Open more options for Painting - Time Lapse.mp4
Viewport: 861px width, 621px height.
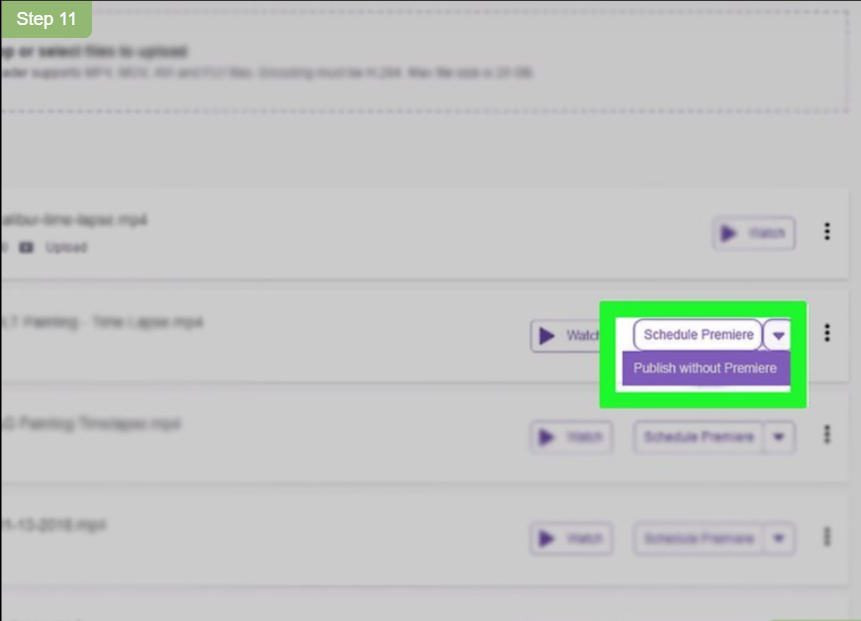(827, 333)
